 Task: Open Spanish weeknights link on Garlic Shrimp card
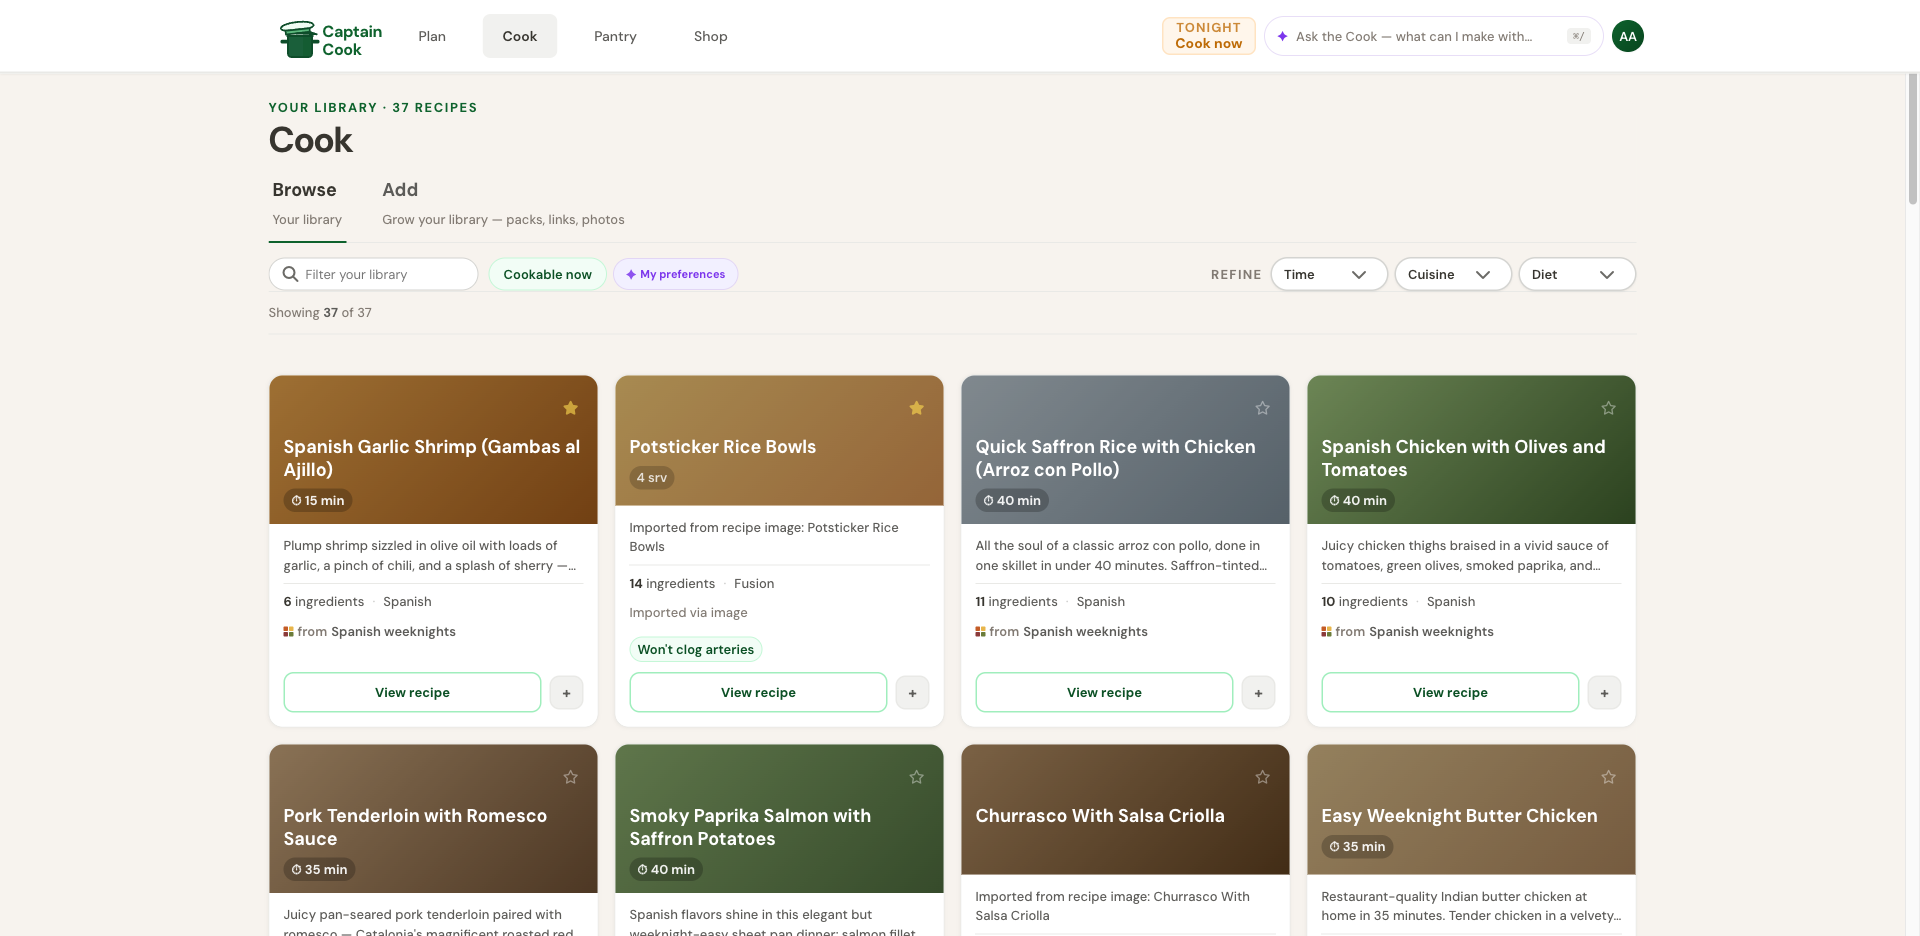pyautogui.click(x=393, y=632)
